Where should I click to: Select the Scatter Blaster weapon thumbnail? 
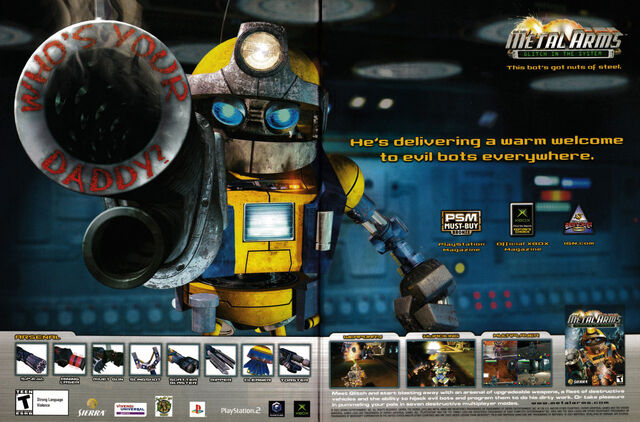coord(183,359)
